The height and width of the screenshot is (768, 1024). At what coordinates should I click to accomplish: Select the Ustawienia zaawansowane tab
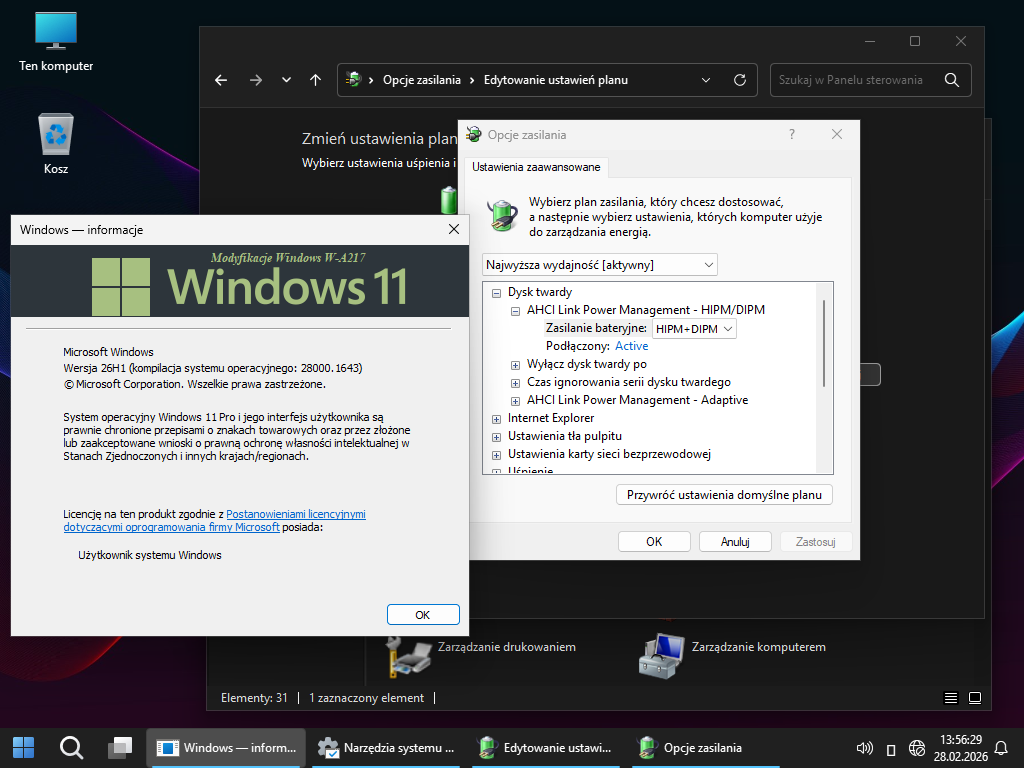tap(536, 167)
